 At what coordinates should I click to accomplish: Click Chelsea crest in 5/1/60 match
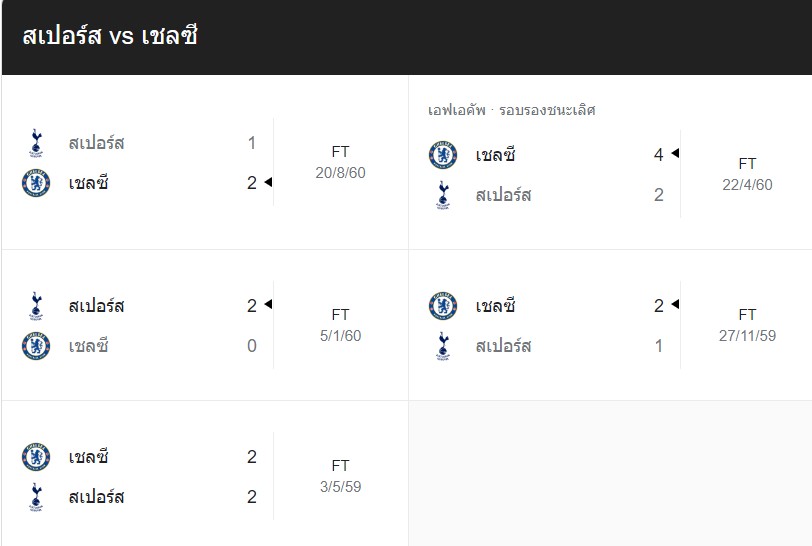tap(36, 346)
